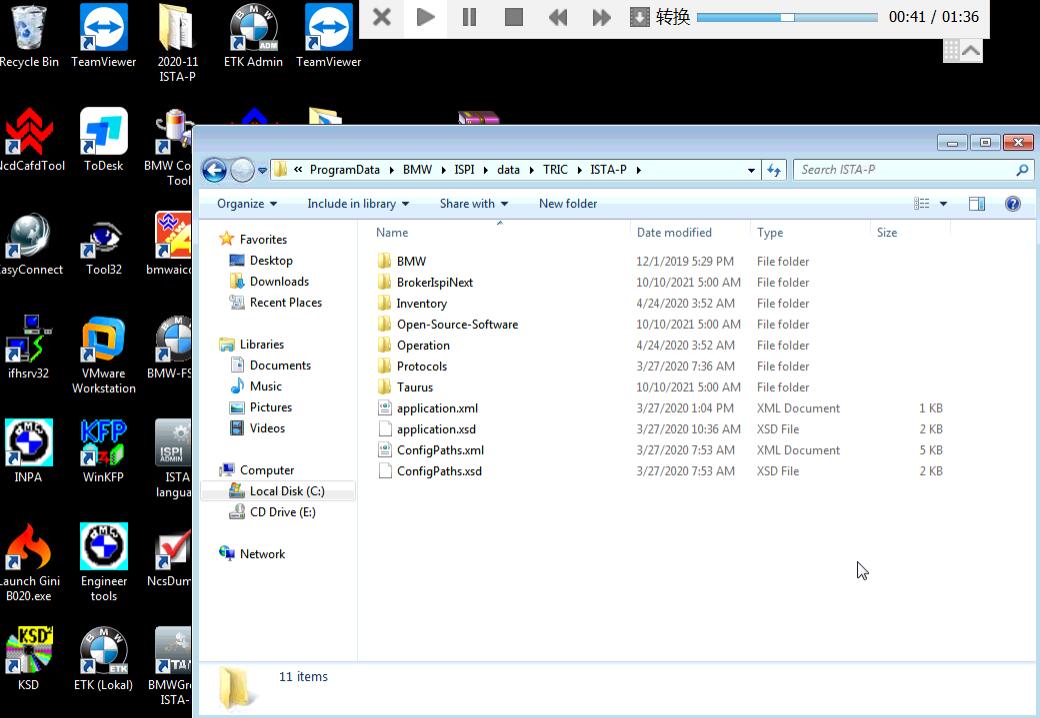Open the ETK Admin desktop icon
Image resolution: width=1040 pixels, height=718 pixels.
[253, 36]
